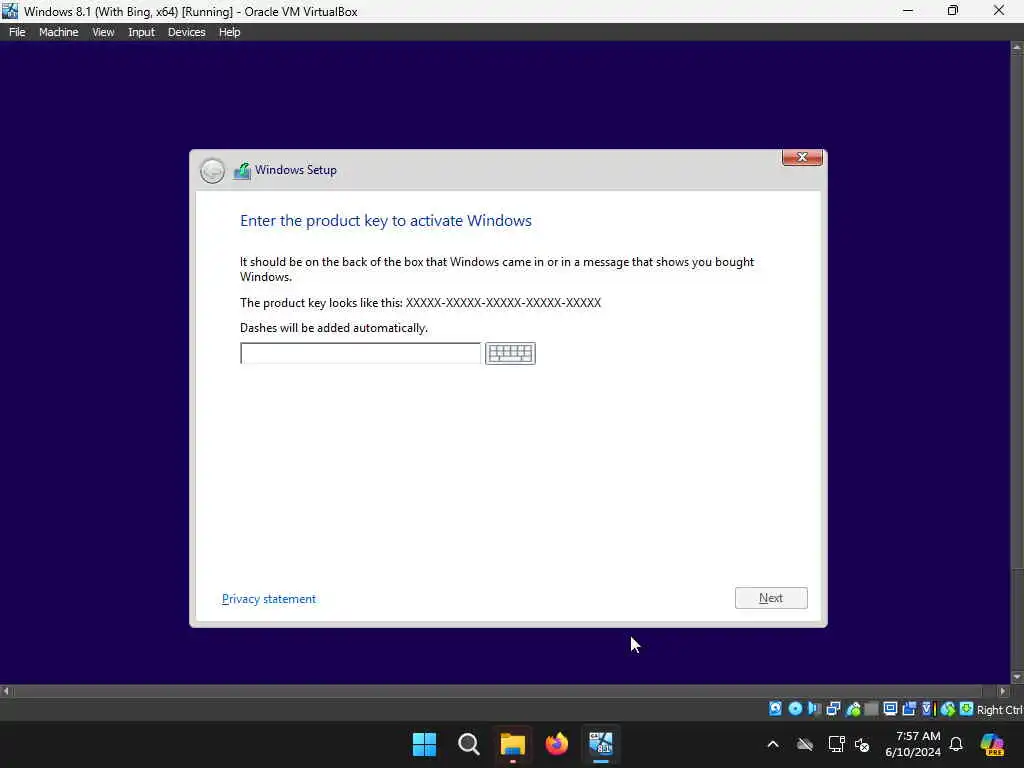
Task: Click the recording status icon
Action: 908,709
